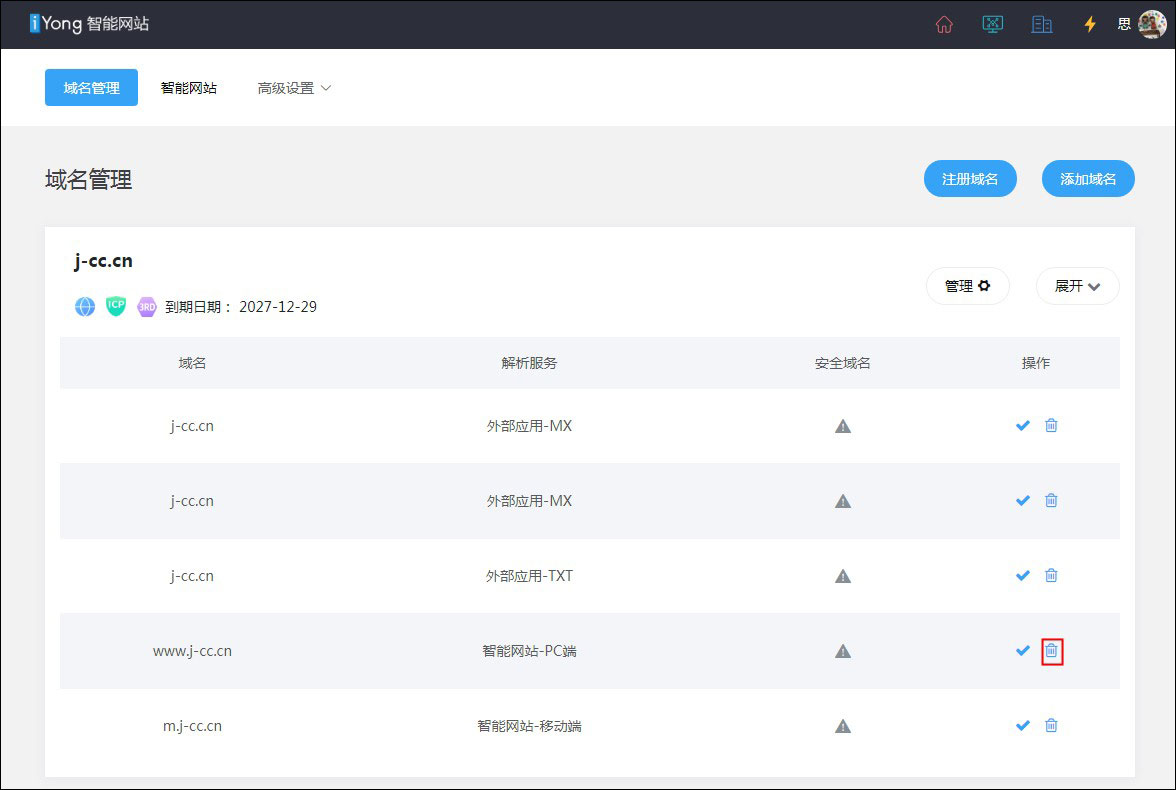Toggle the checkmark for www.j-cc.cn row

coord(1022,651)
